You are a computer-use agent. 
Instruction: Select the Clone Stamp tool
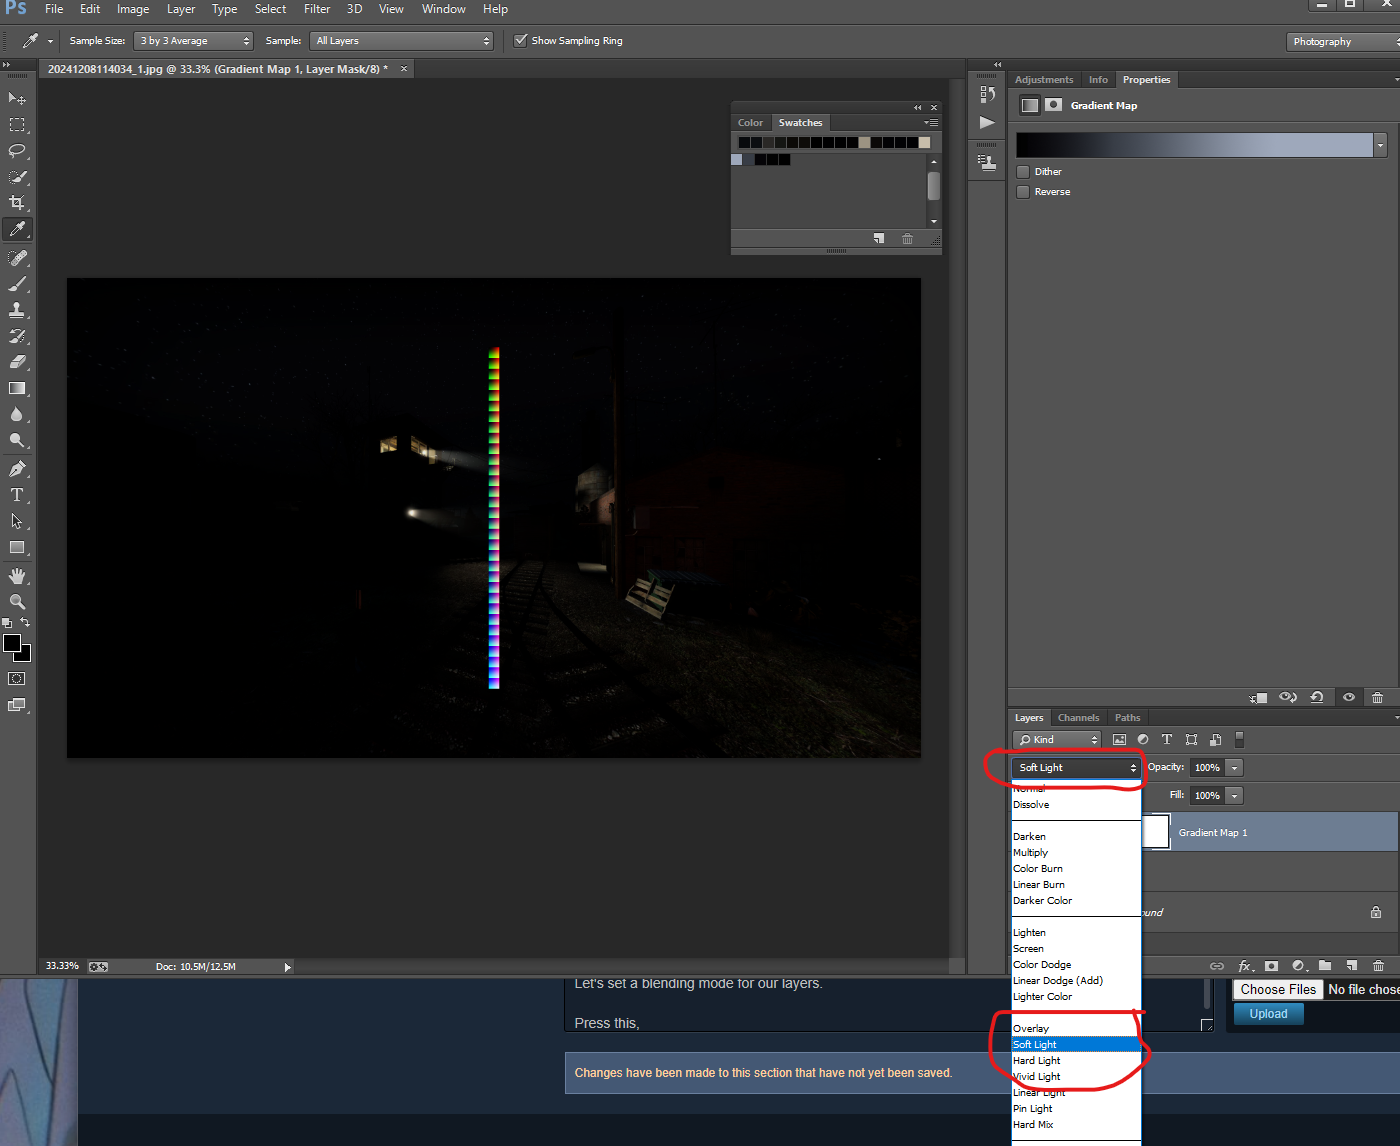17,310
